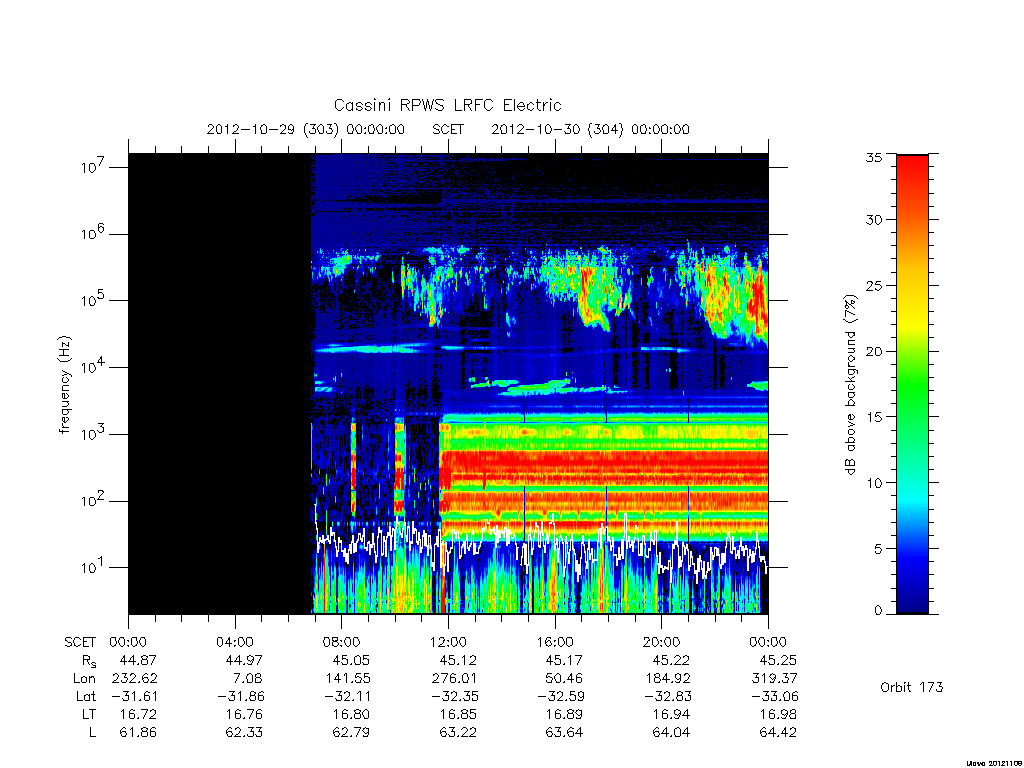Viewport: 1024px width, 768px height.
Task: Click the Lon value '141.55'
Action: pyautogui.click(x=347, y=678)
